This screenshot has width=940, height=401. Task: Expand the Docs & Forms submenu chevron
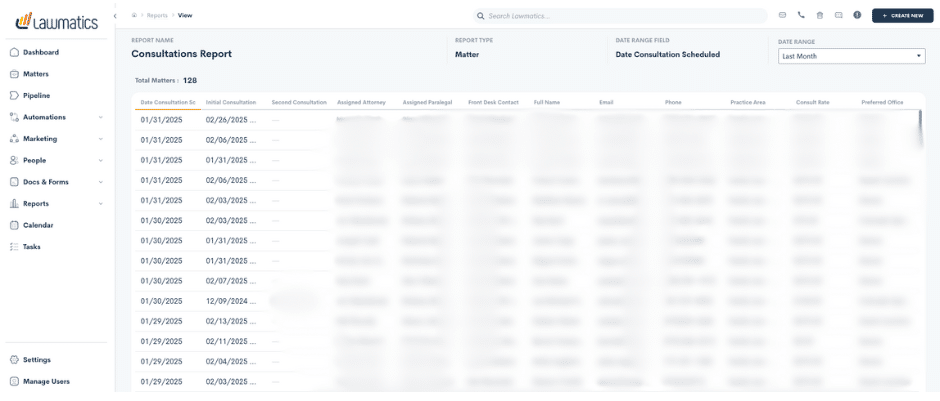101,182
